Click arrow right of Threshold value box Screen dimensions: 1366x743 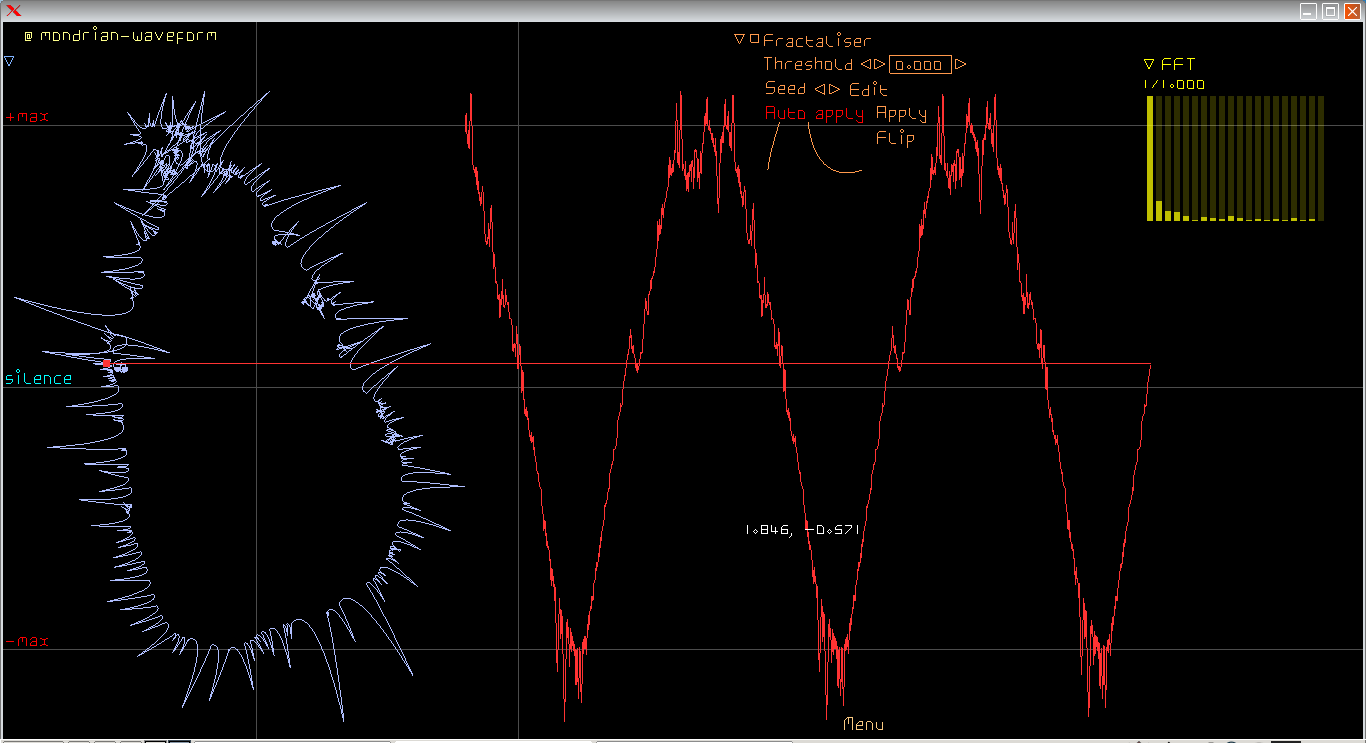coord(961,65)
